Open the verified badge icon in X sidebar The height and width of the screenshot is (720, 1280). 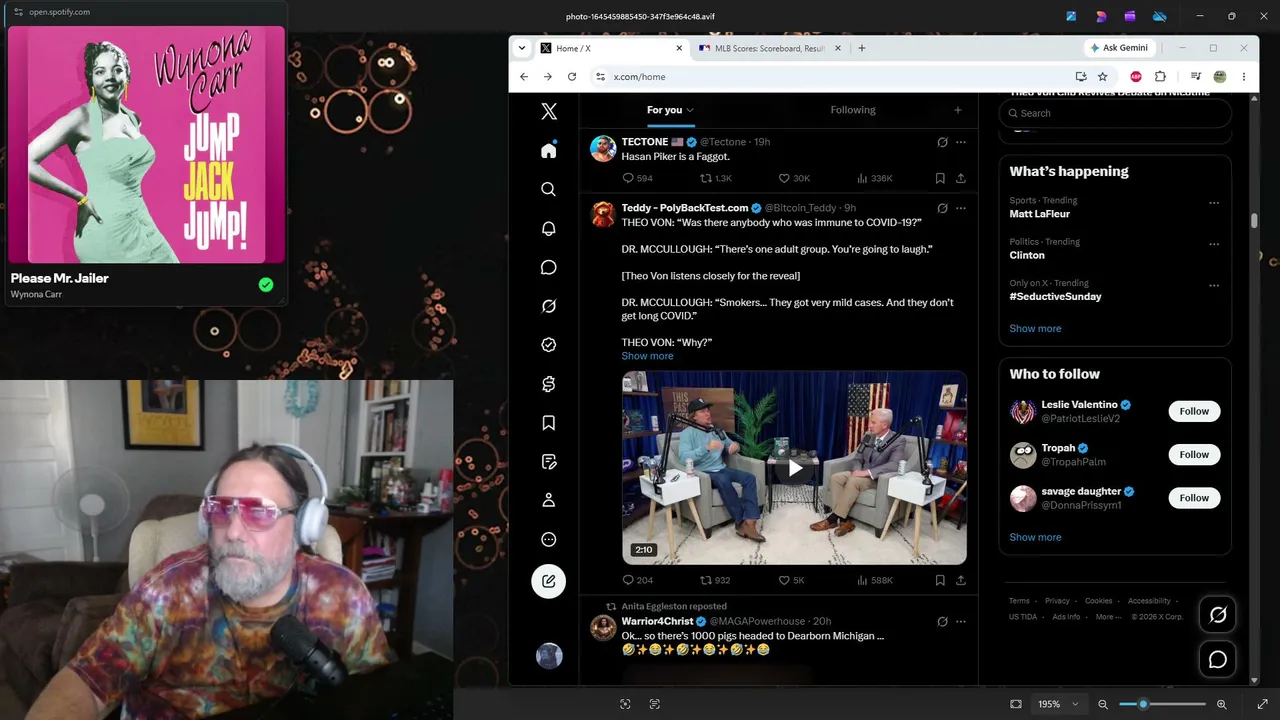pos(548,345)
